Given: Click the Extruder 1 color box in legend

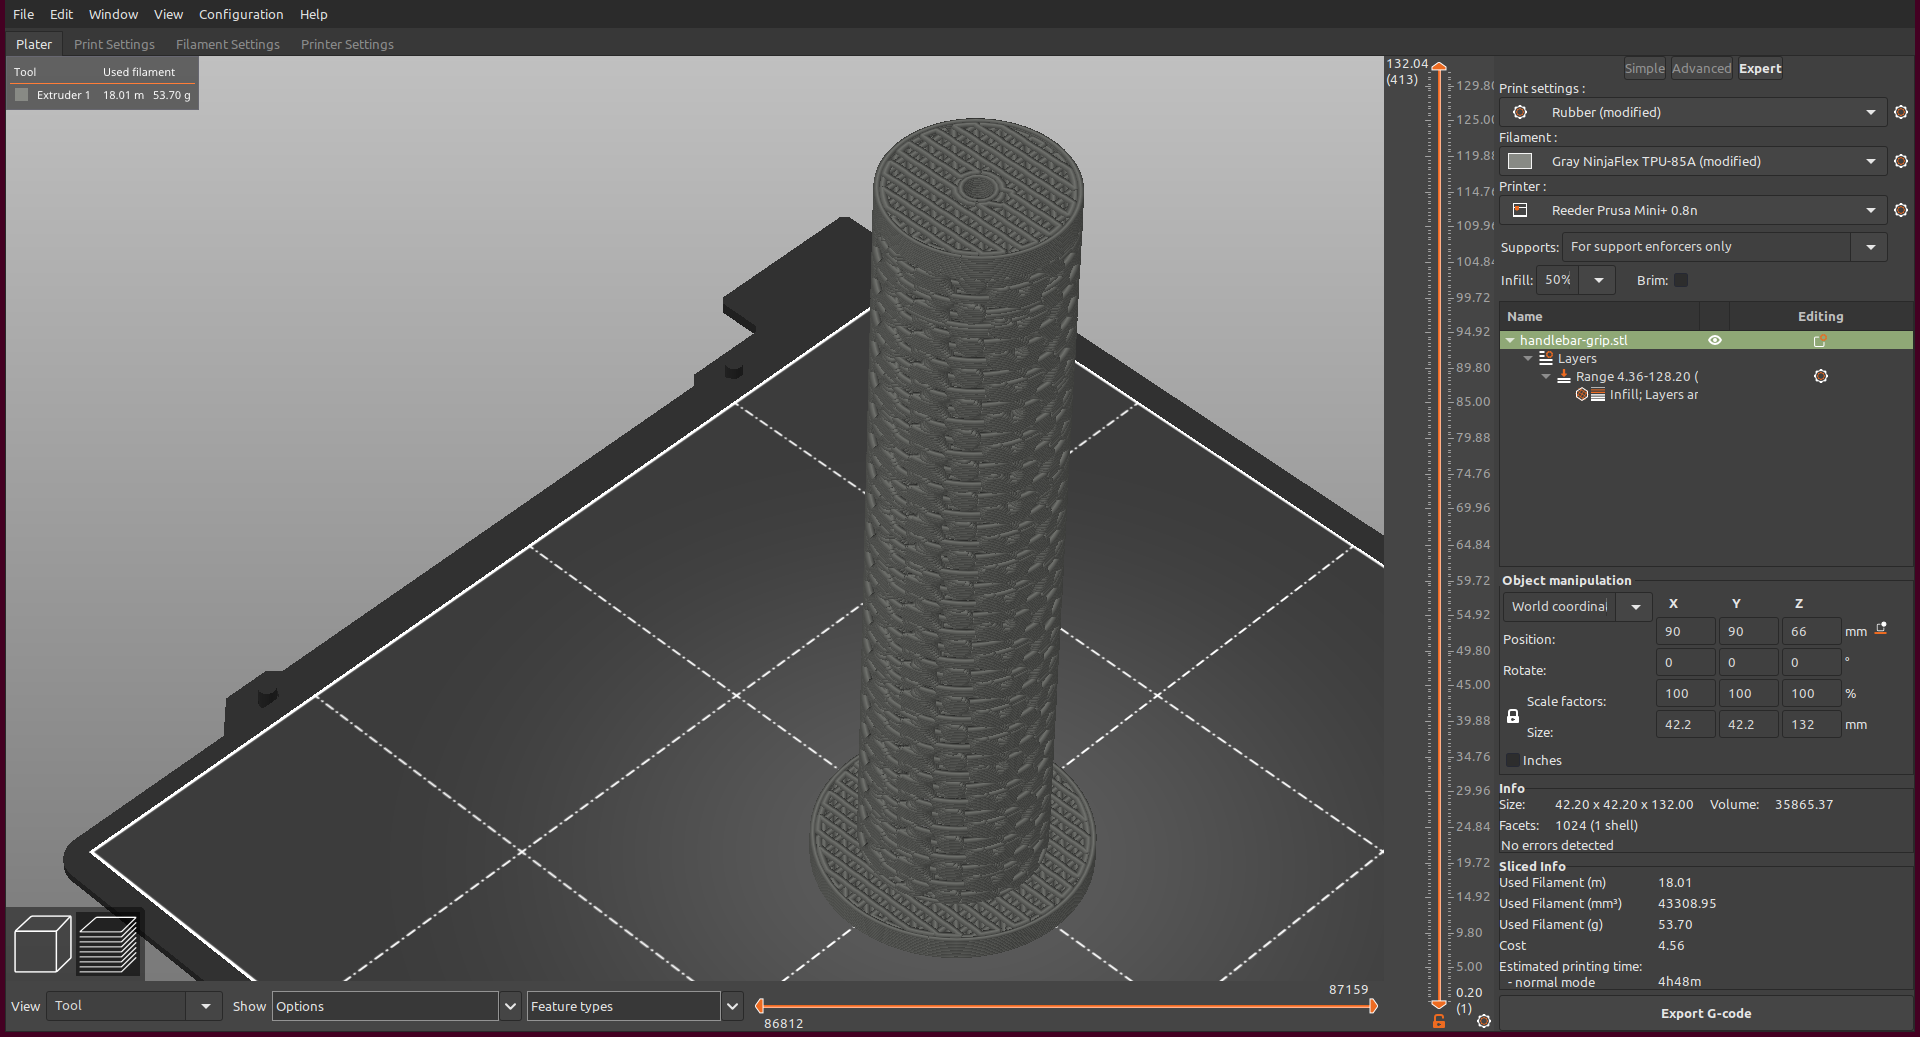Looking at the screenshot, I should (22, 95).
